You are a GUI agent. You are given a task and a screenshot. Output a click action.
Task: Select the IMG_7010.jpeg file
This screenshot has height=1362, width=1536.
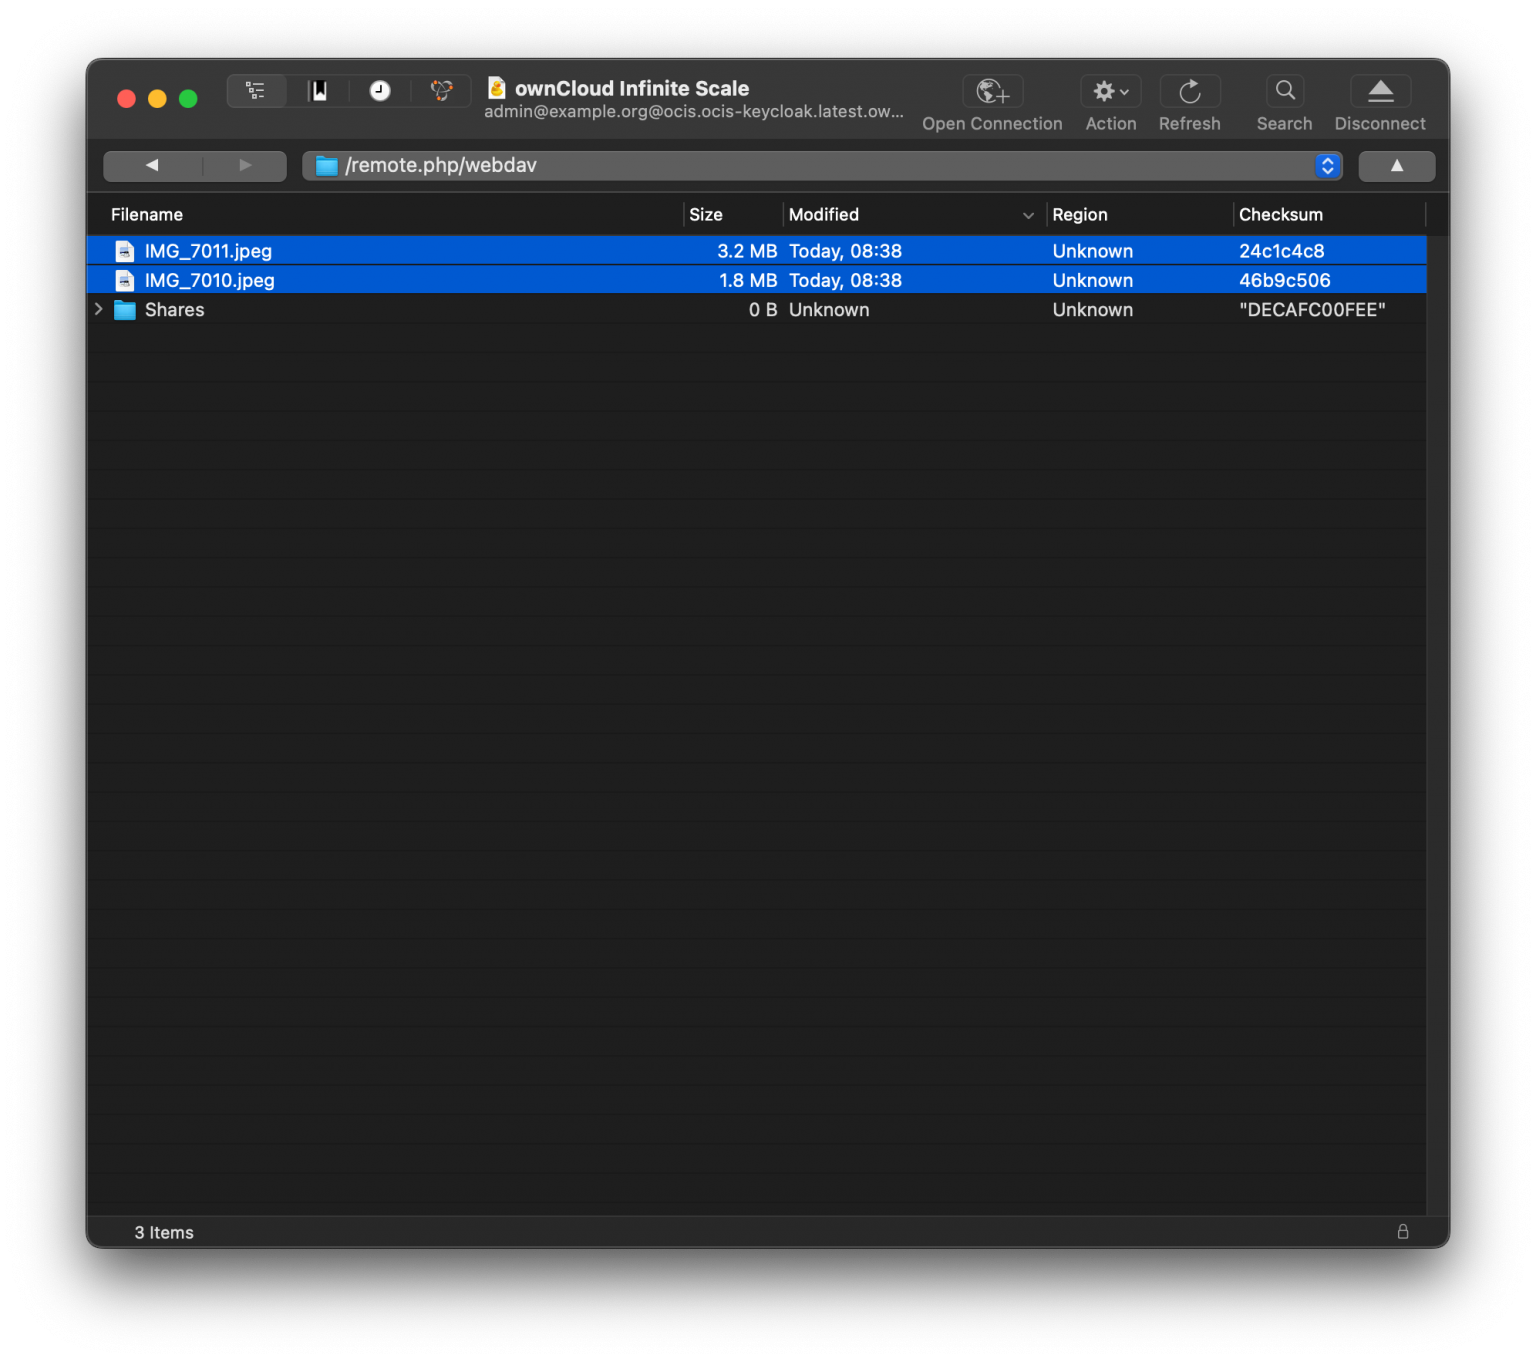tap(756, 280)
